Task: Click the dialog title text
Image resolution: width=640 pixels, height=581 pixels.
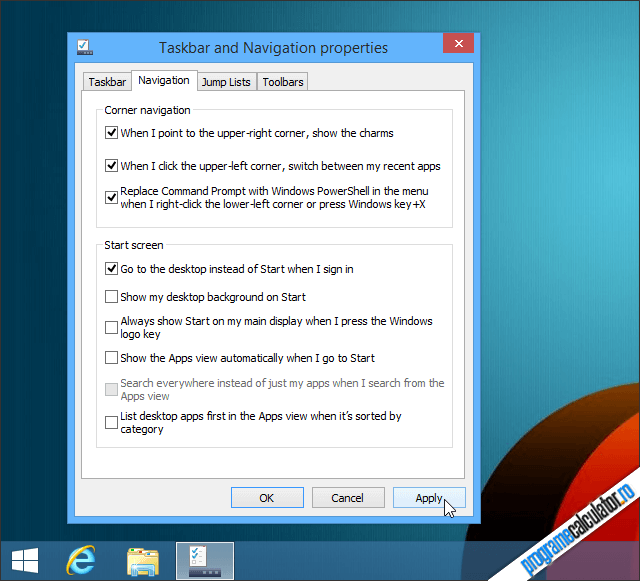Action: [x=273, y=48]
